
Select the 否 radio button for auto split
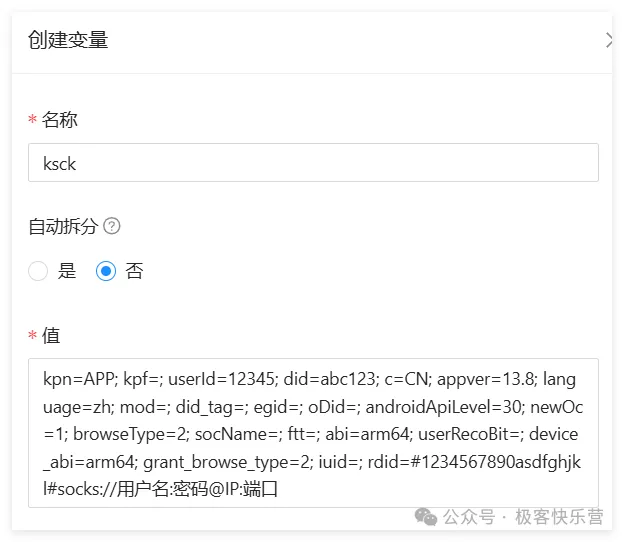(106, 271)
